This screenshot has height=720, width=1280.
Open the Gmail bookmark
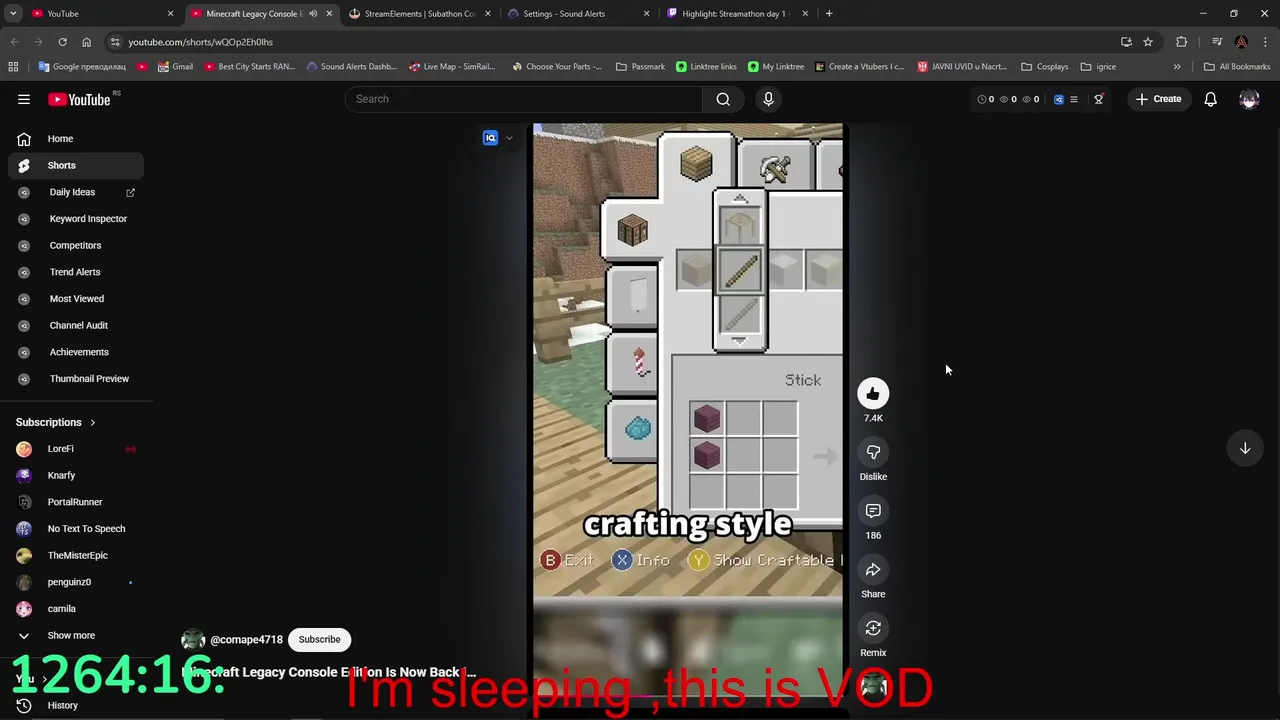pyautogui.click(x=175, y=67)
